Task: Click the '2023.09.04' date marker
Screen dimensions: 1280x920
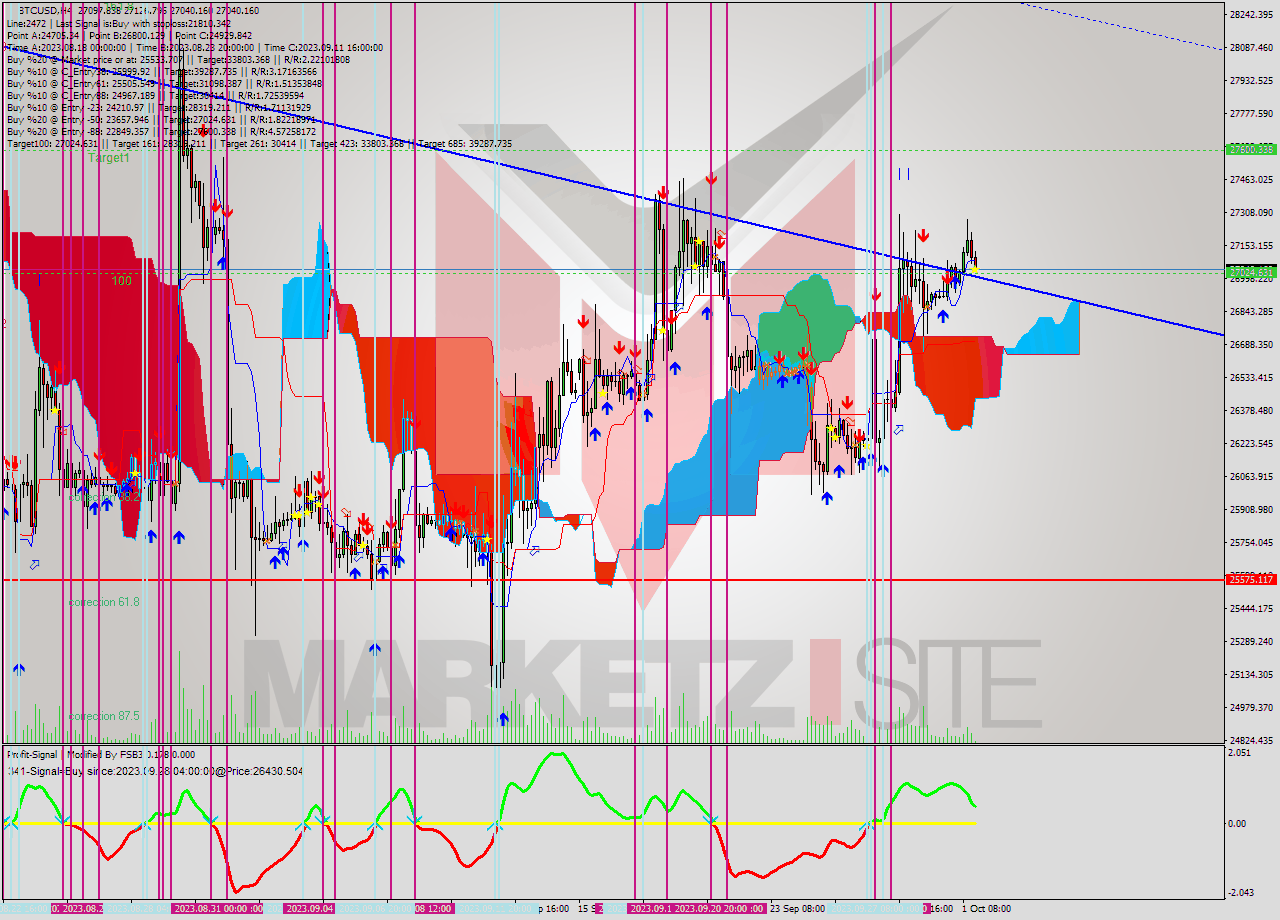Action: tap(309, 909)
